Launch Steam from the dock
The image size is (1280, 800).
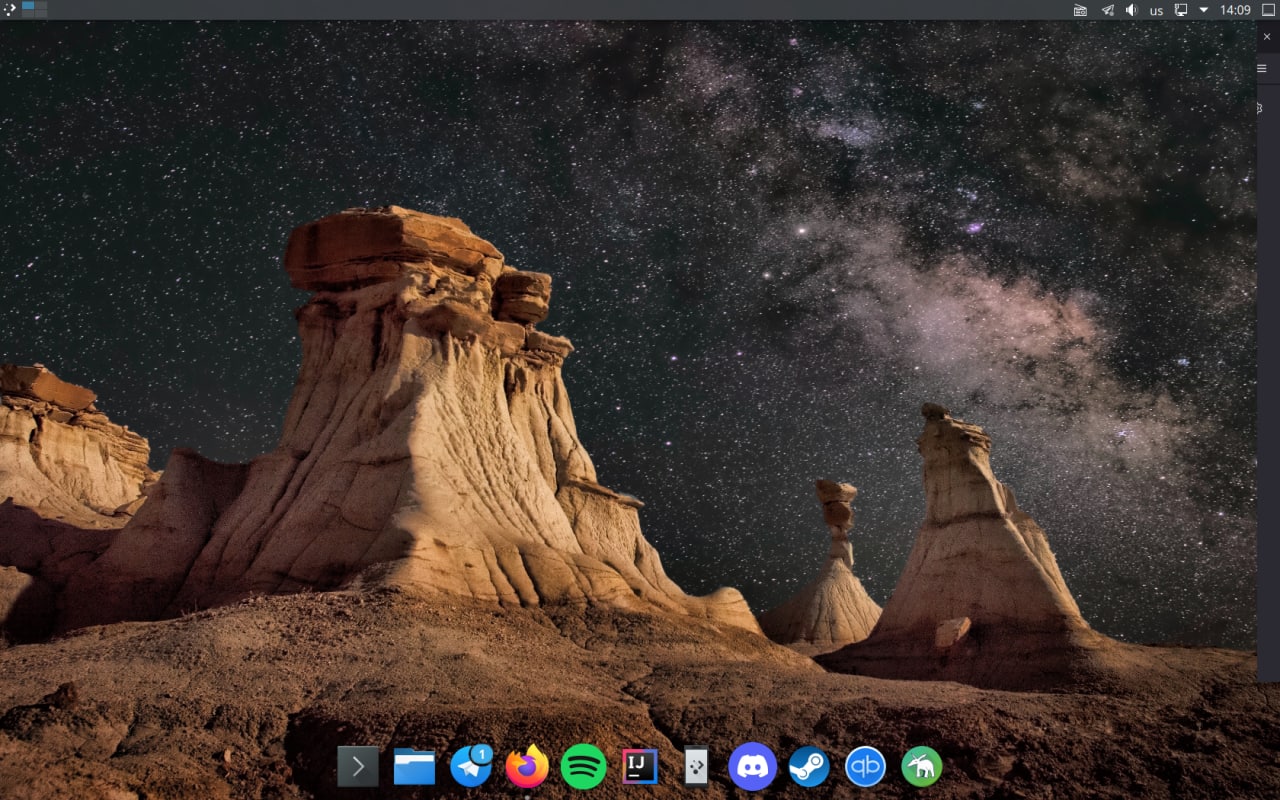coord(809,767)
